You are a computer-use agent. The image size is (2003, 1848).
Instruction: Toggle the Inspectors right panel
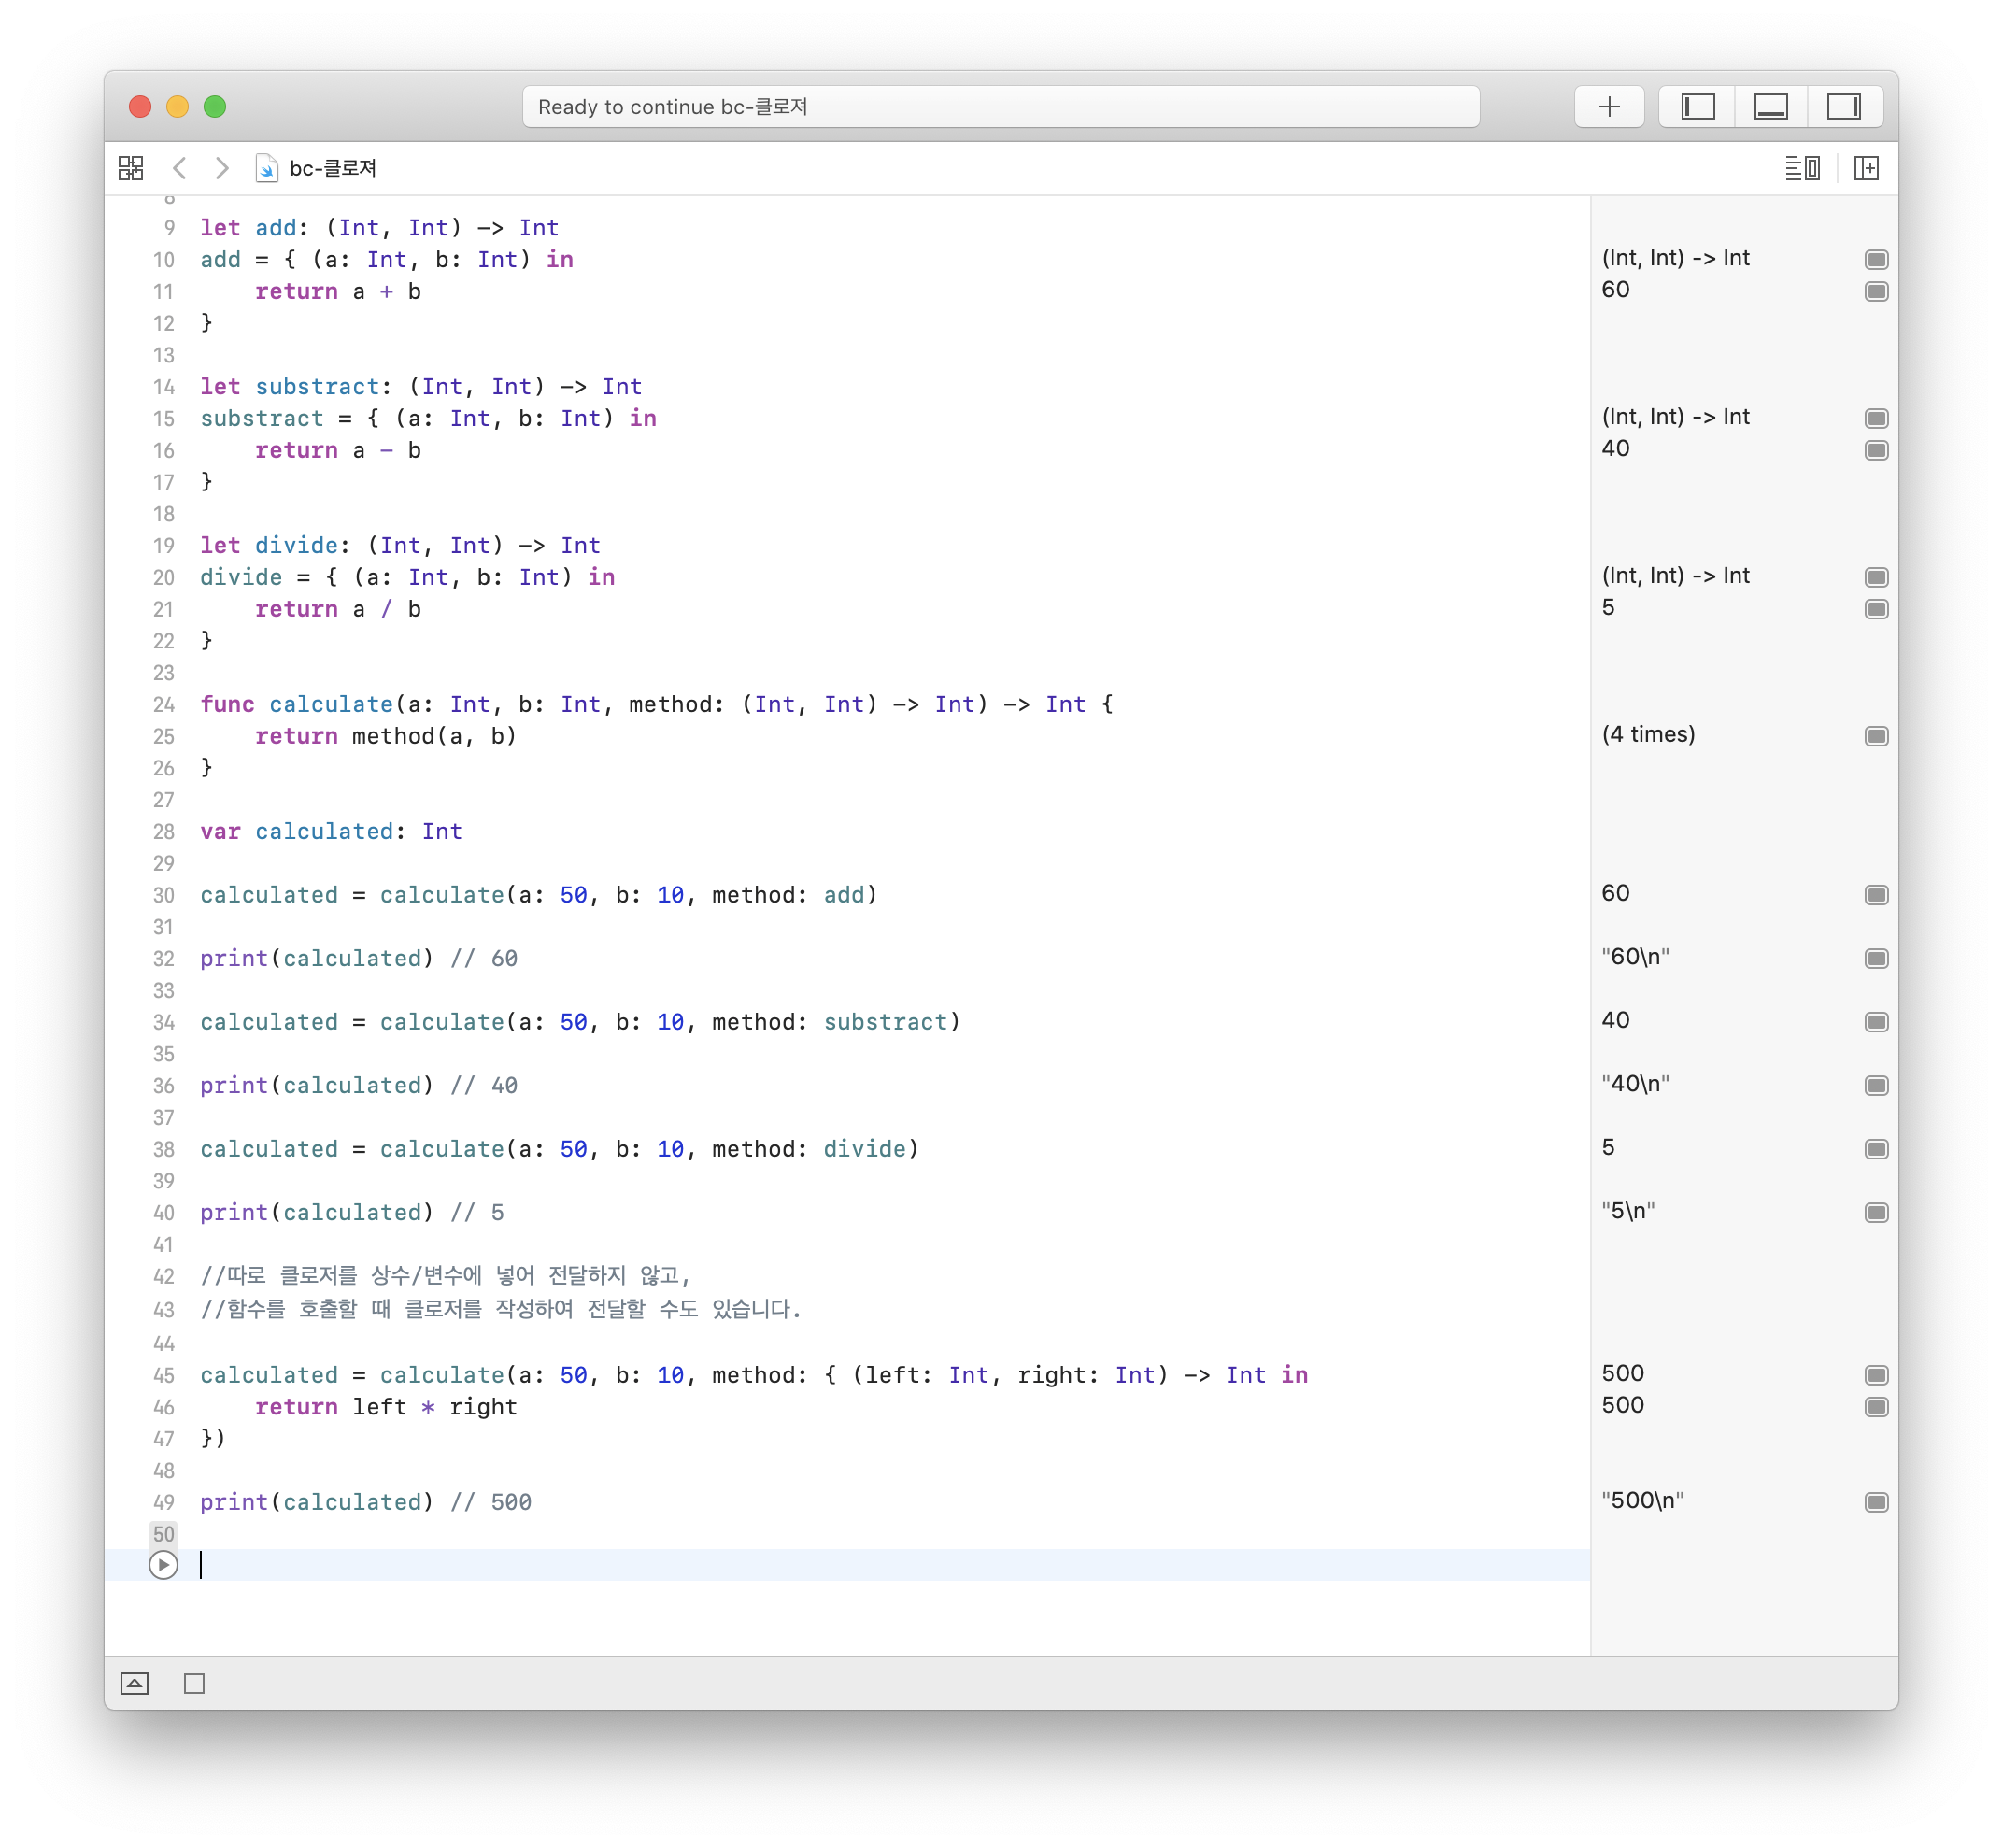pos(1843,107)
